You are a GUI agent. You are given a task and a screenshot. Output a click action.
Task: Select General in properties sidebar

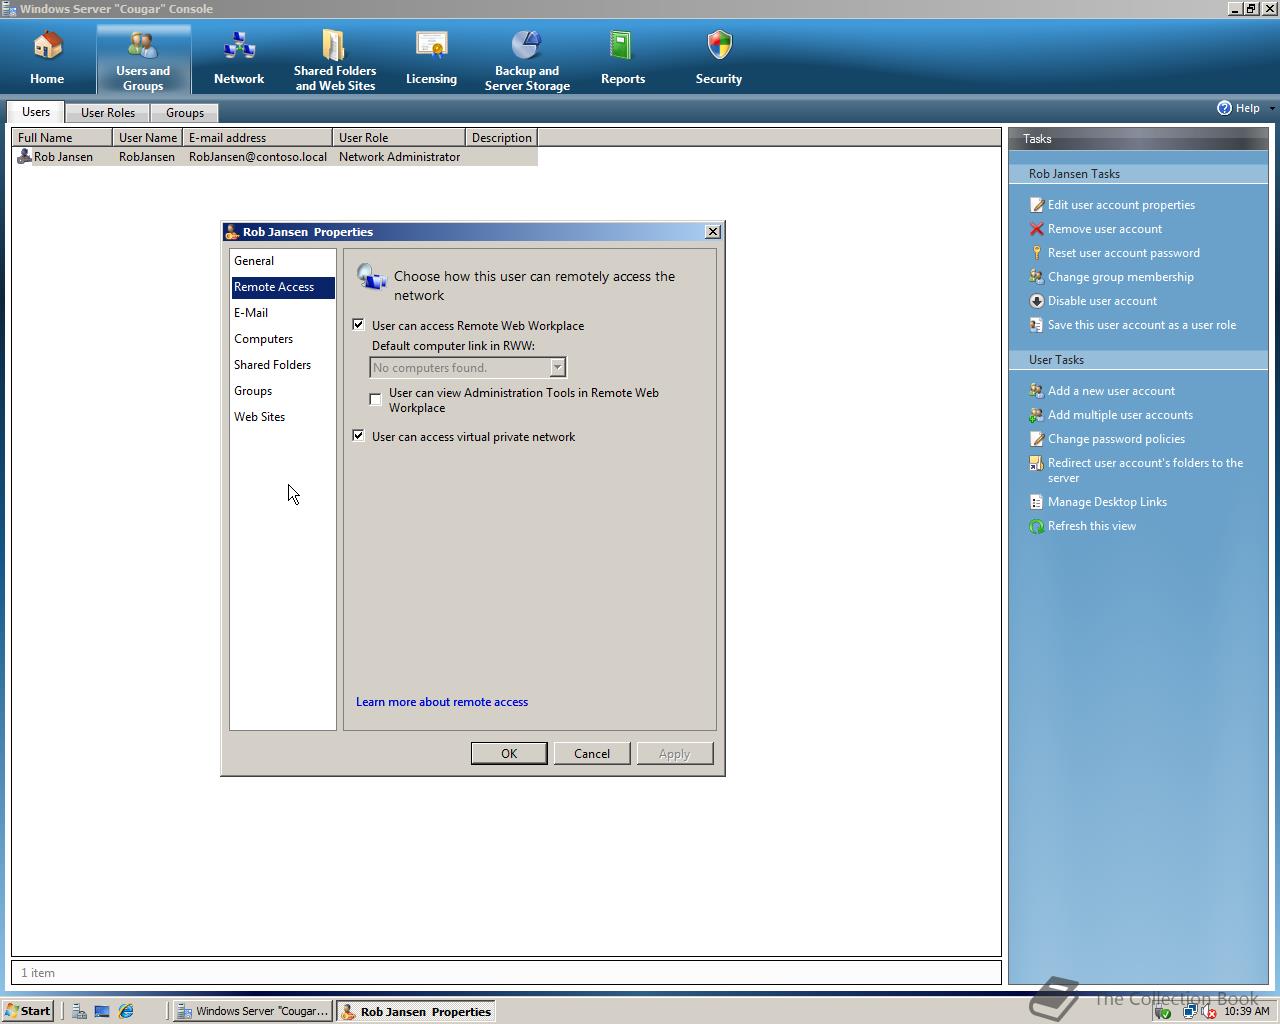[x=283, y=261]
